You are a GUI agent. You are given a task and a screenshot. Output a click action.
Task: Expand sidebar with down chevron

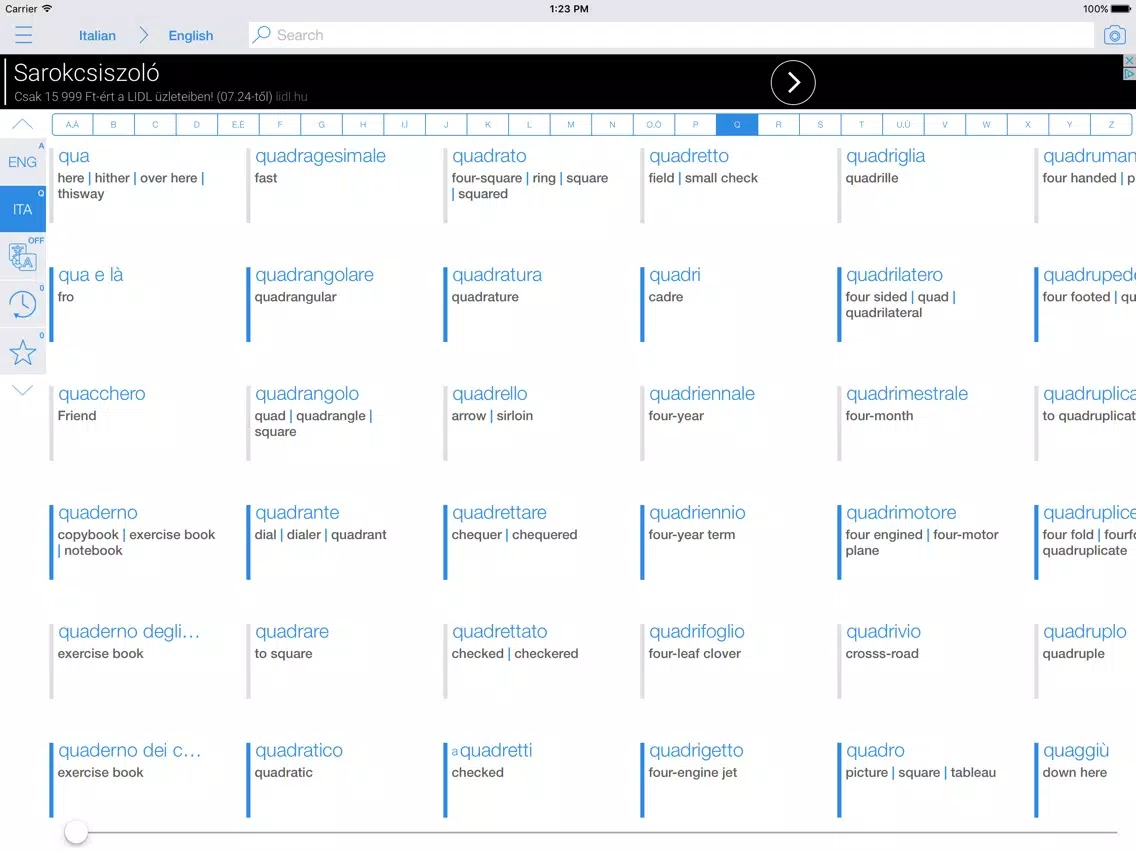[x=22, y=390]
